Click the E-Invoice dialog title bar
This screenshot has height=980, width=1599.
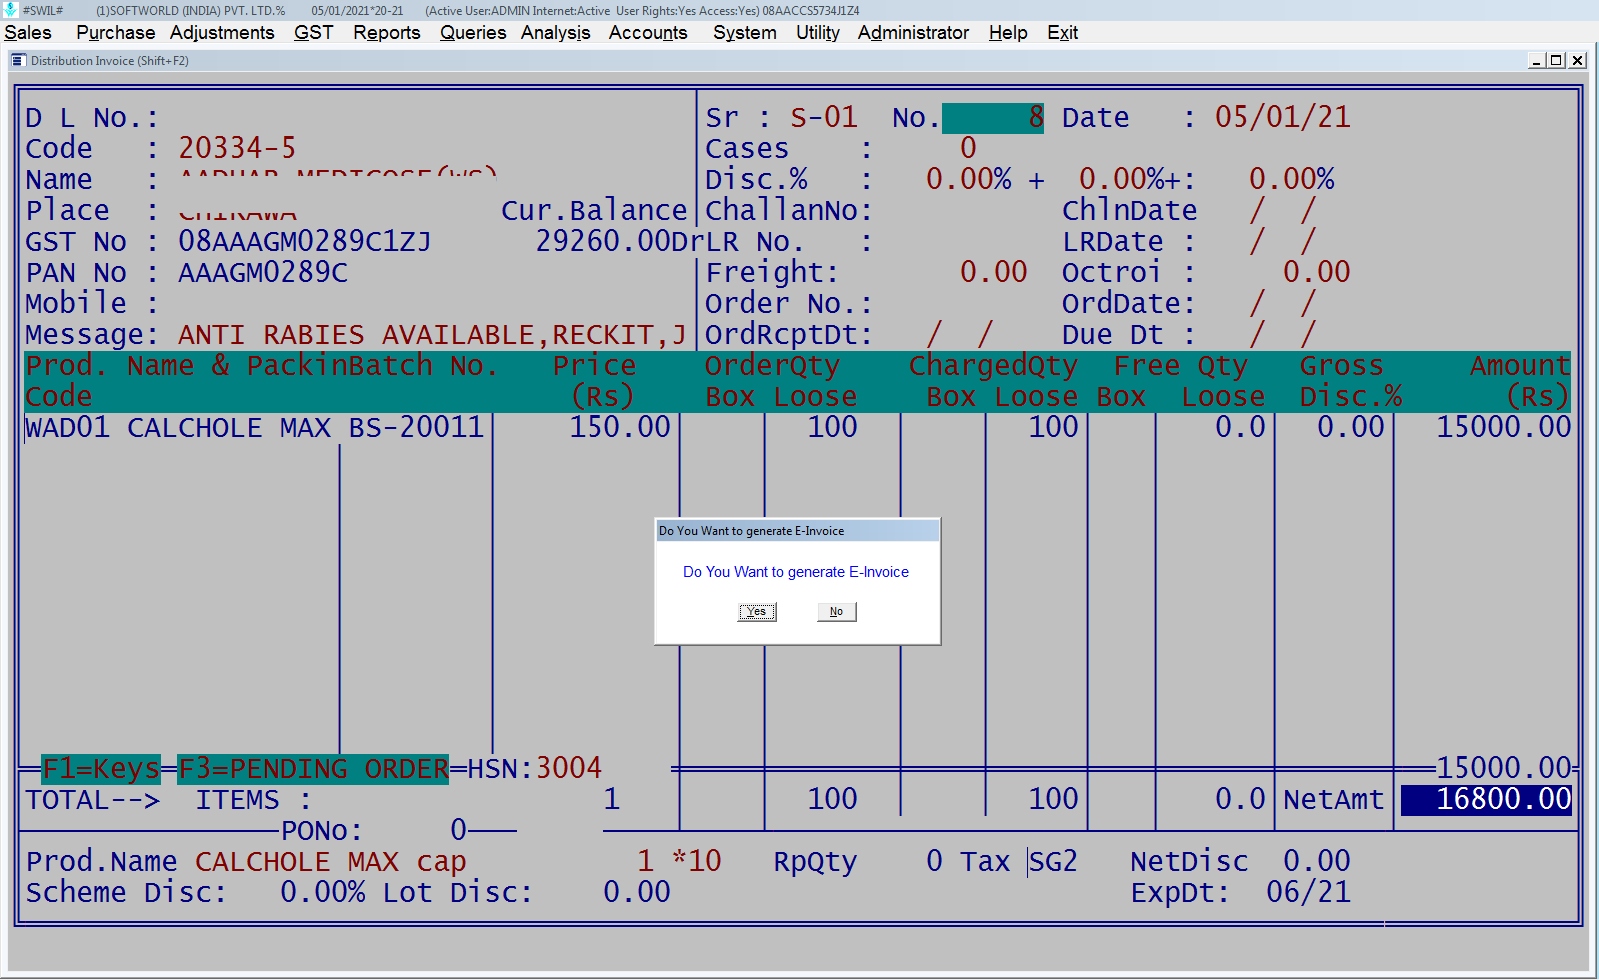click(797, 531)
